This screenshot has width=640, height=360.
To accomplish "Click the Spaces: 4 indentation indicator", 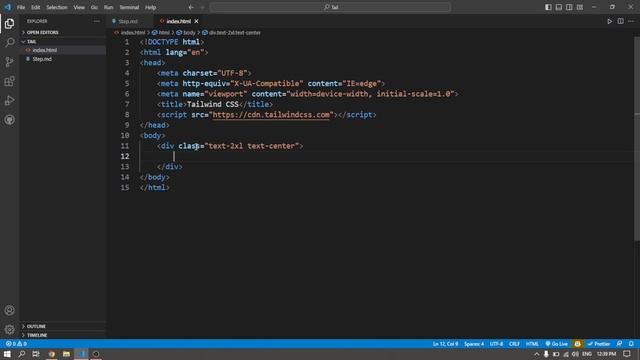I will (x=474, y=344).
